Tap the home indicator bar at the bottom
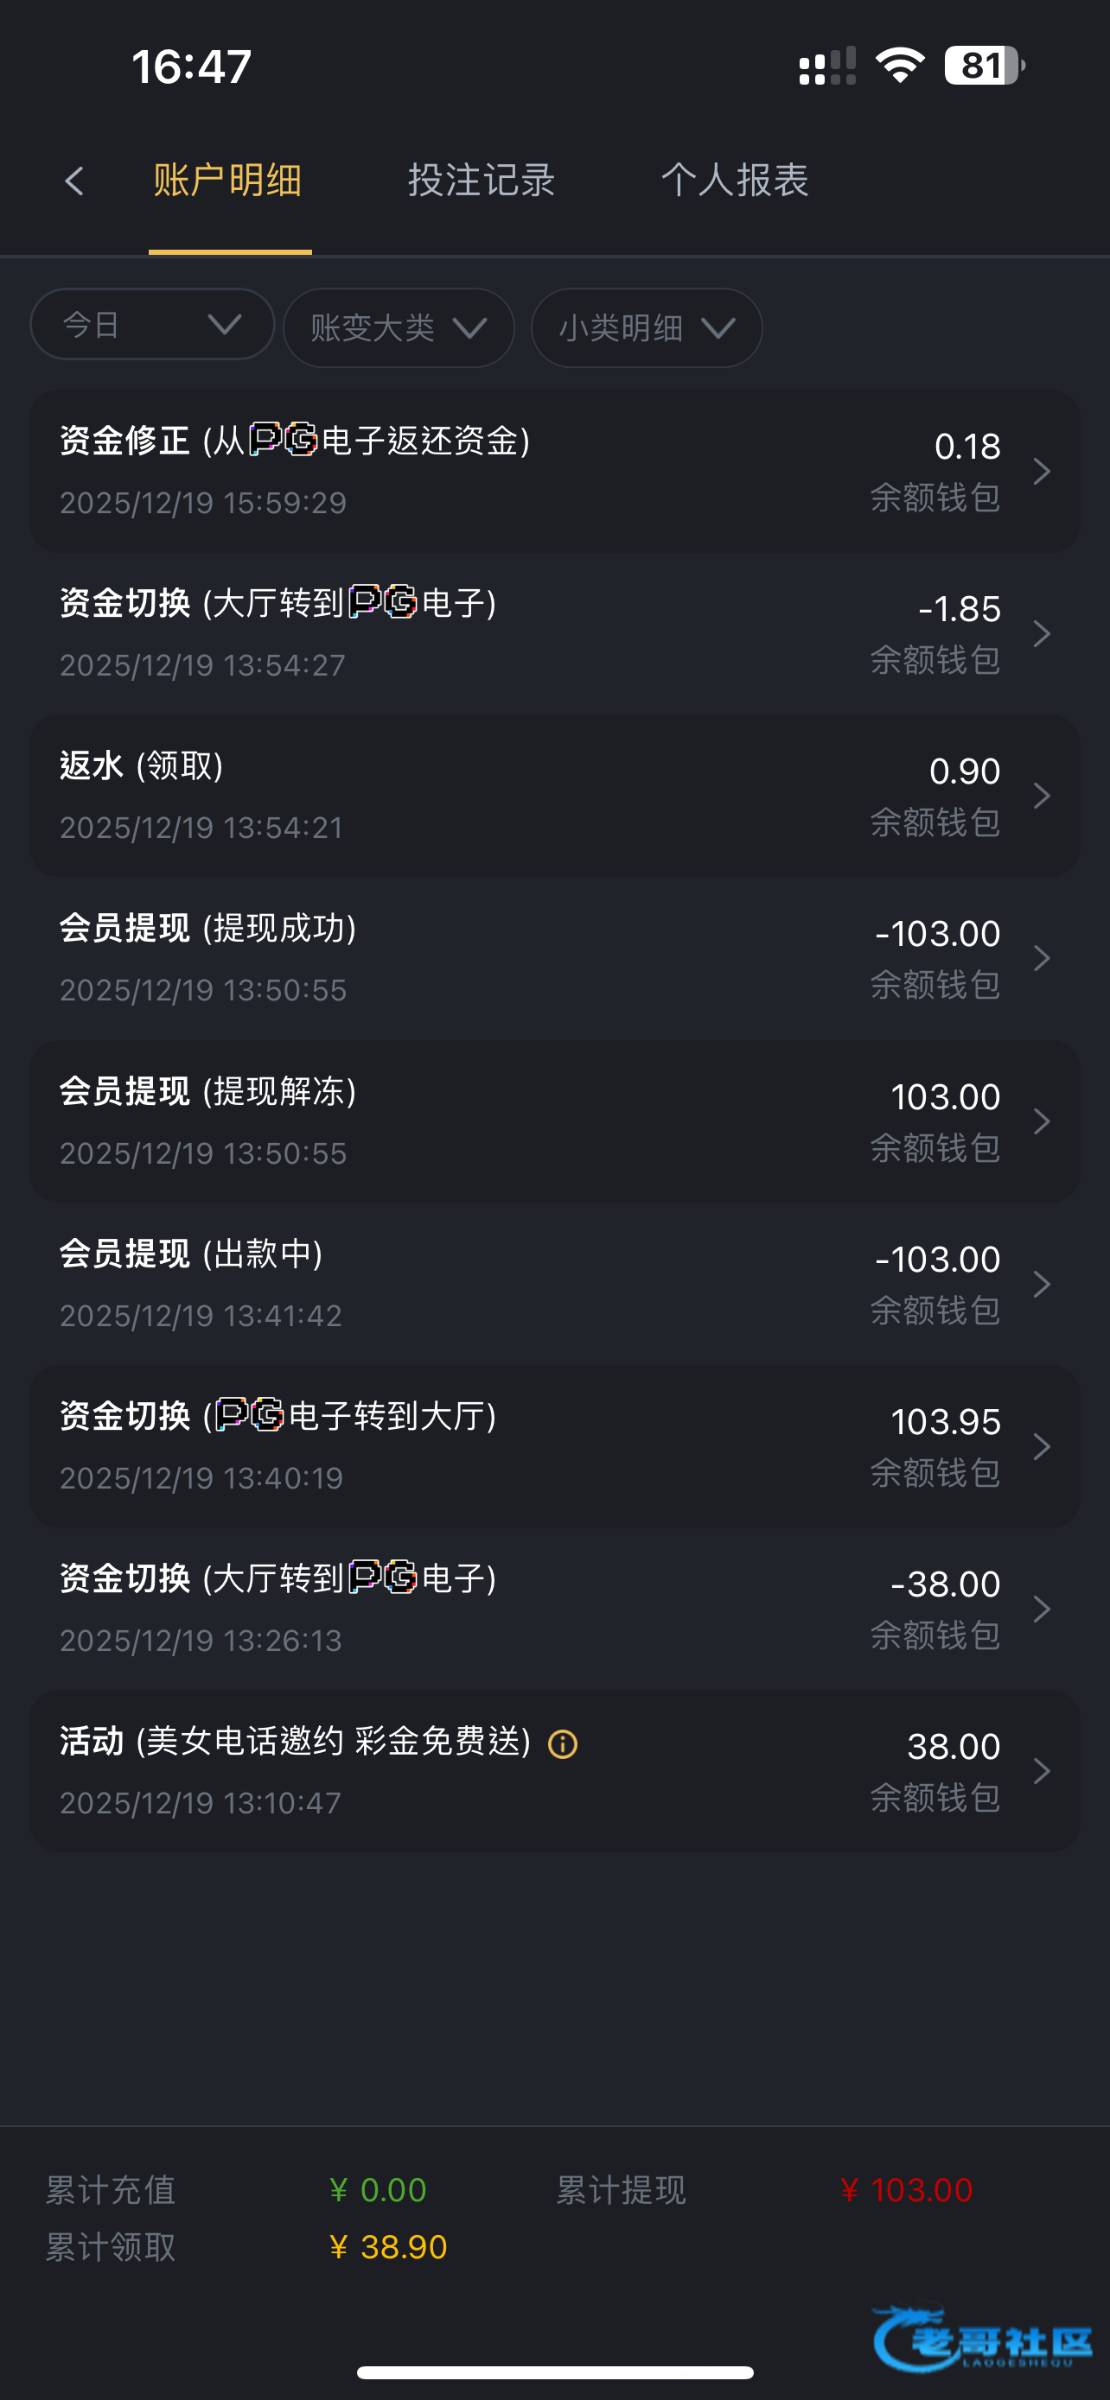Image resolution: width=1110 pixels, height=2400 pixels. pyautogui.click(x=555, y=2372)
